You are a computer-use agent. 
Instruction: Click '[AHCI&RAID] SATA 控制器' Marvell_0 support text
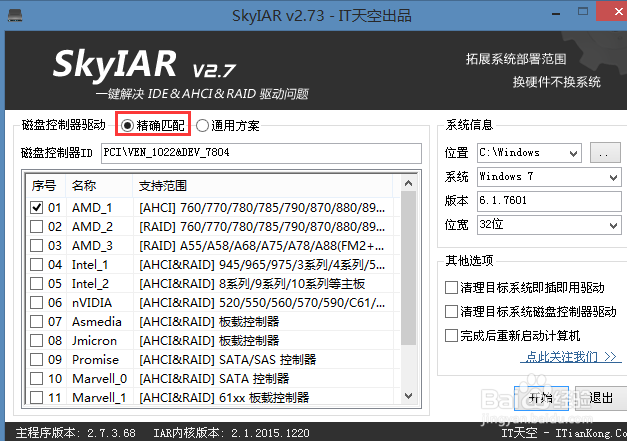click(214, 379)
